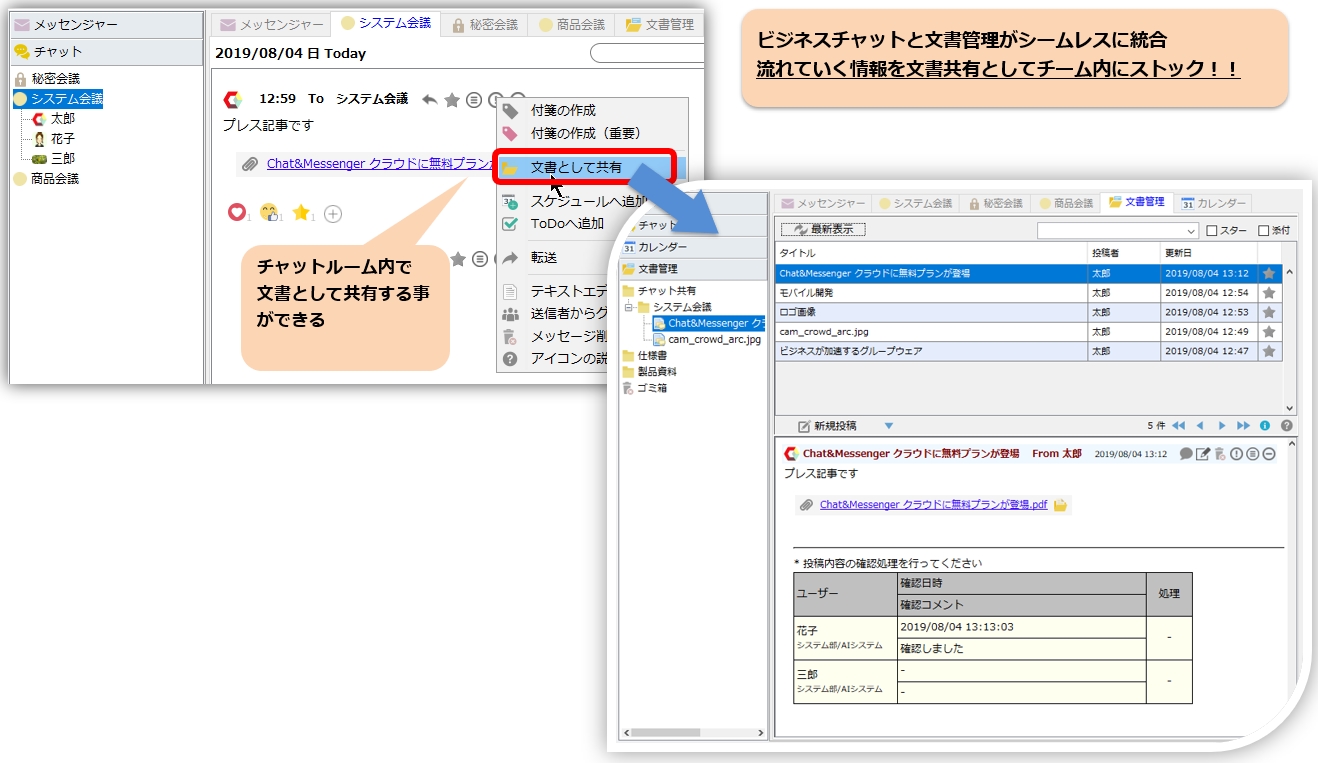Click the collapse minus circle icon in document header
The image size is (1318, 763).
pos(1269,454)
